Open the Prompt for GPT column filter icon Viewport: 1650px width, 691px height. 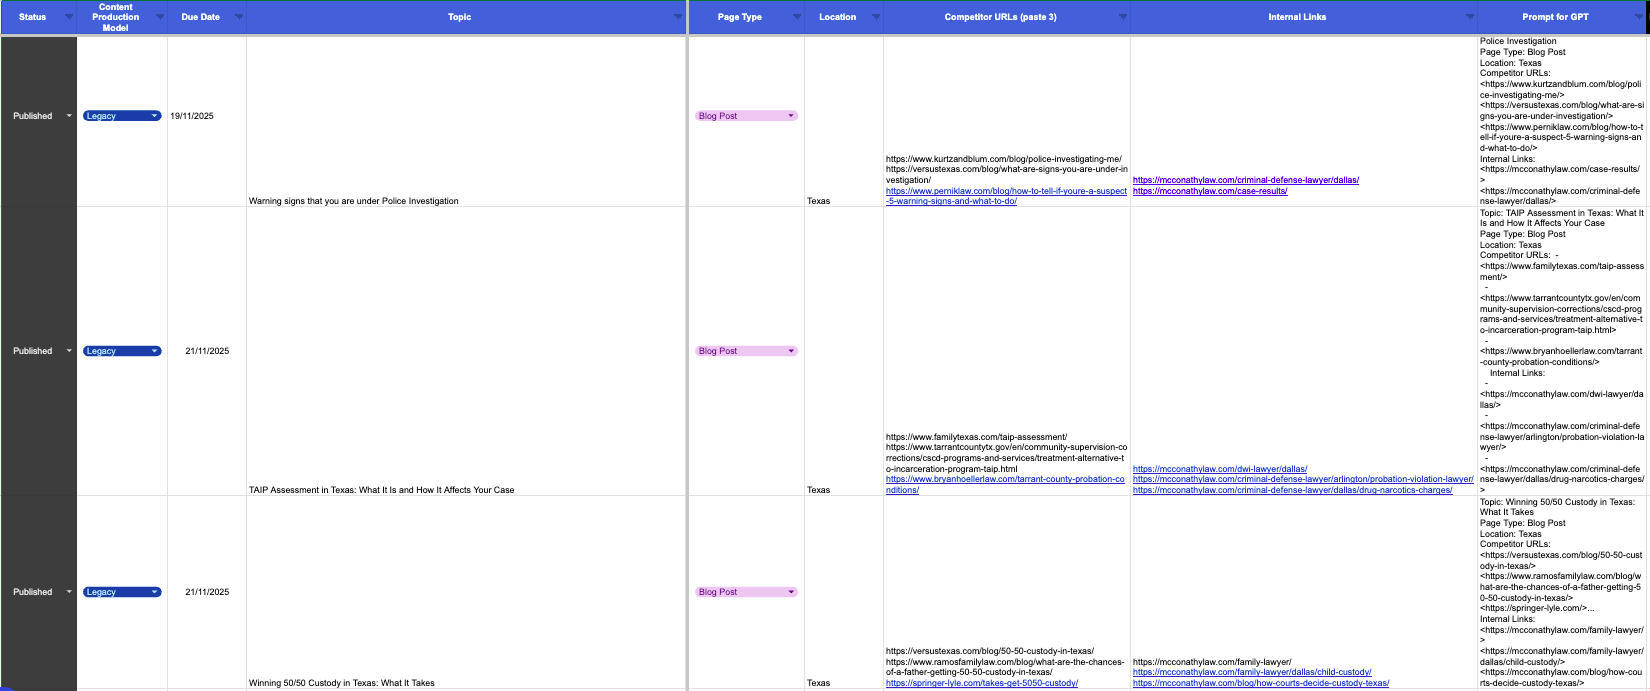tap(1640, 17)
